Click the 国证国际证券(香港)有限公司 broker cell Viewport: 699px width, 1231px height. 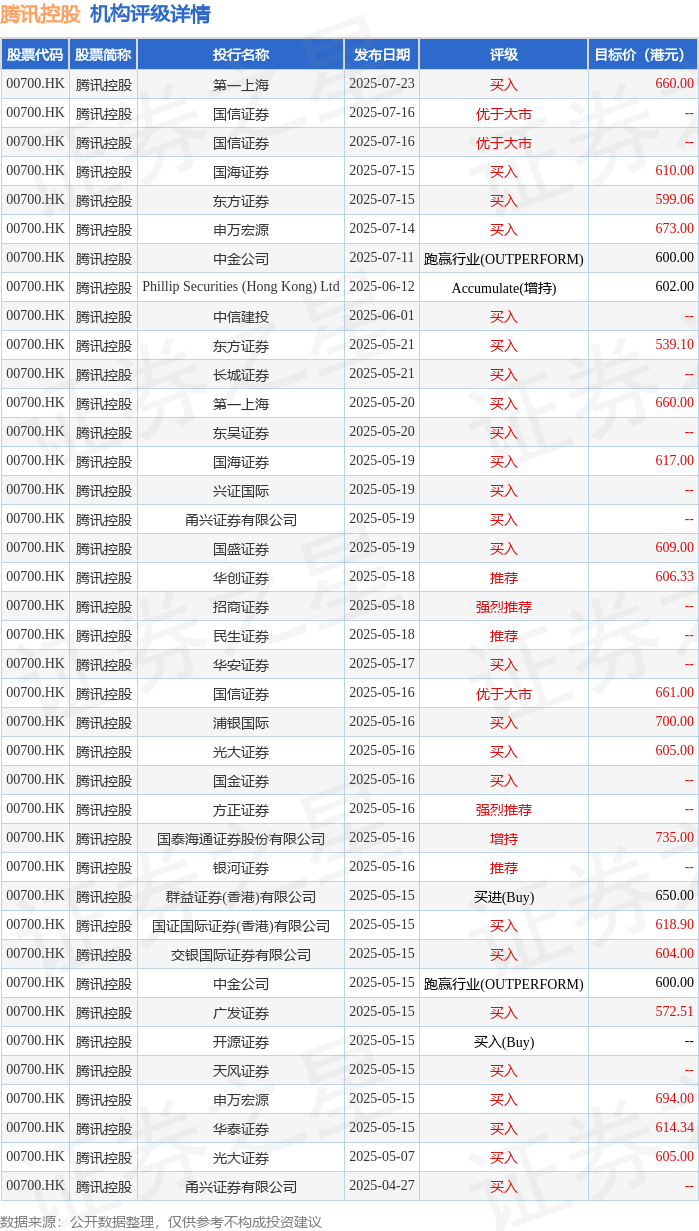[241, 926]
